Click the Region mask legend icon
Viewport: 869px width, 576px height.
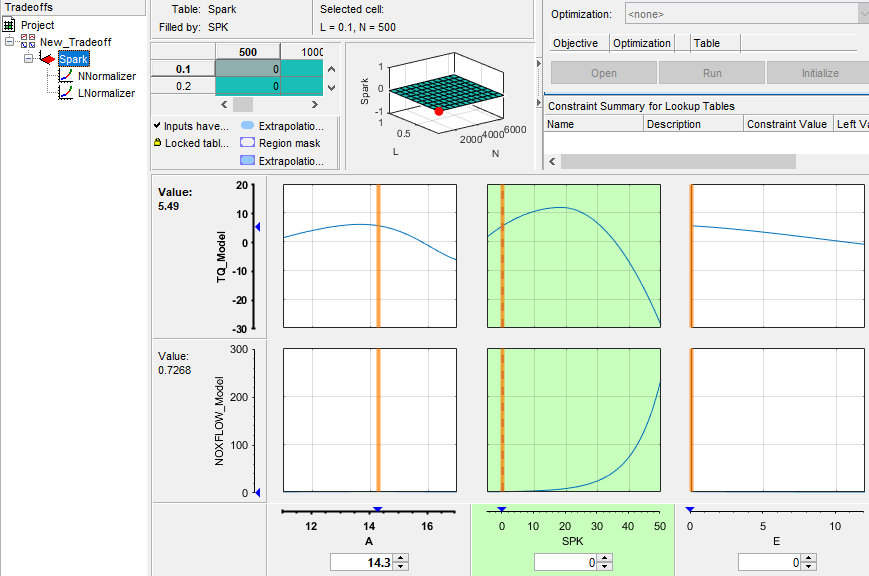pos(247,142)
